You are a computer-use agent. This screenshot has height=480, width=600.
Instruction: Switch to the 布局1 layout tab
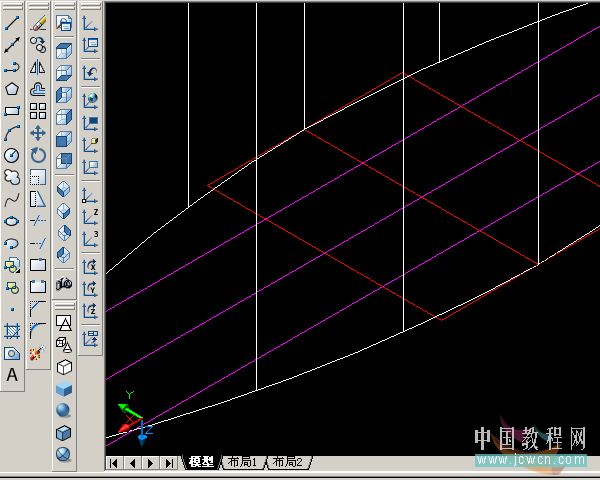coord(242,462)
